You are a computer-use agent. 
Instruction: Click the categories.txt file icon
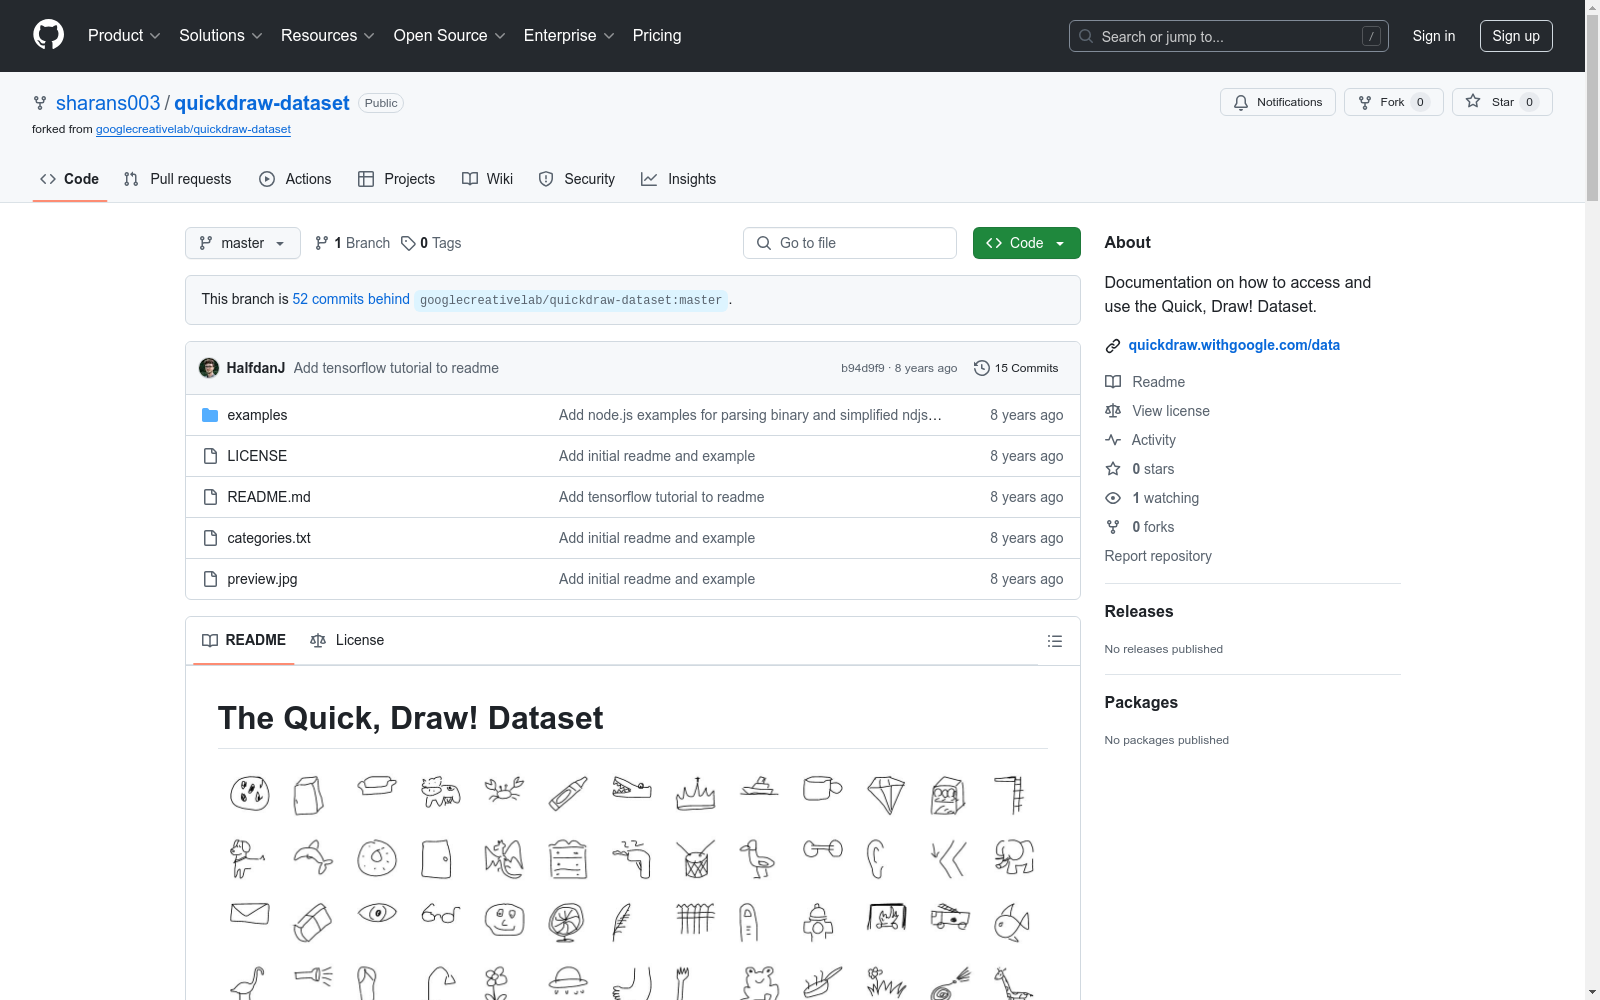click(210, 538)
